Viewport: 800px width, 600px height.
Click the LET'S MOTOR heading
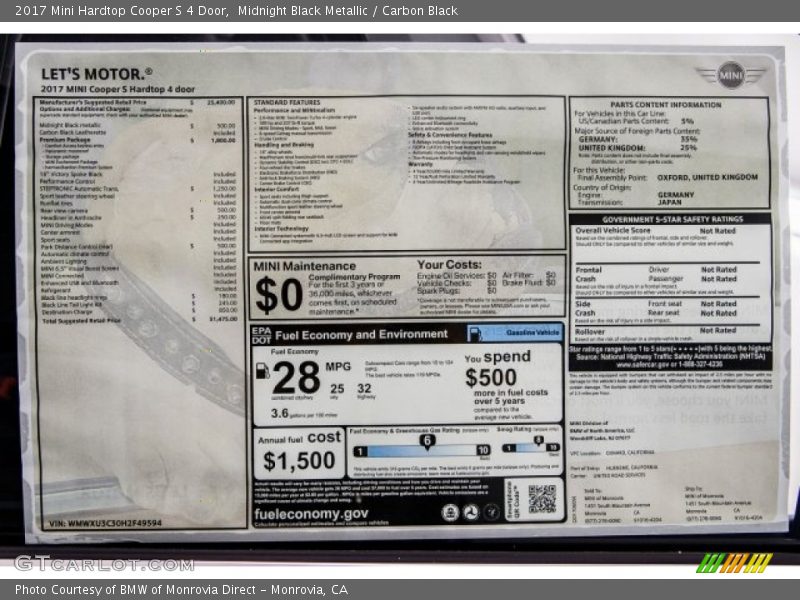click(96, 74)
